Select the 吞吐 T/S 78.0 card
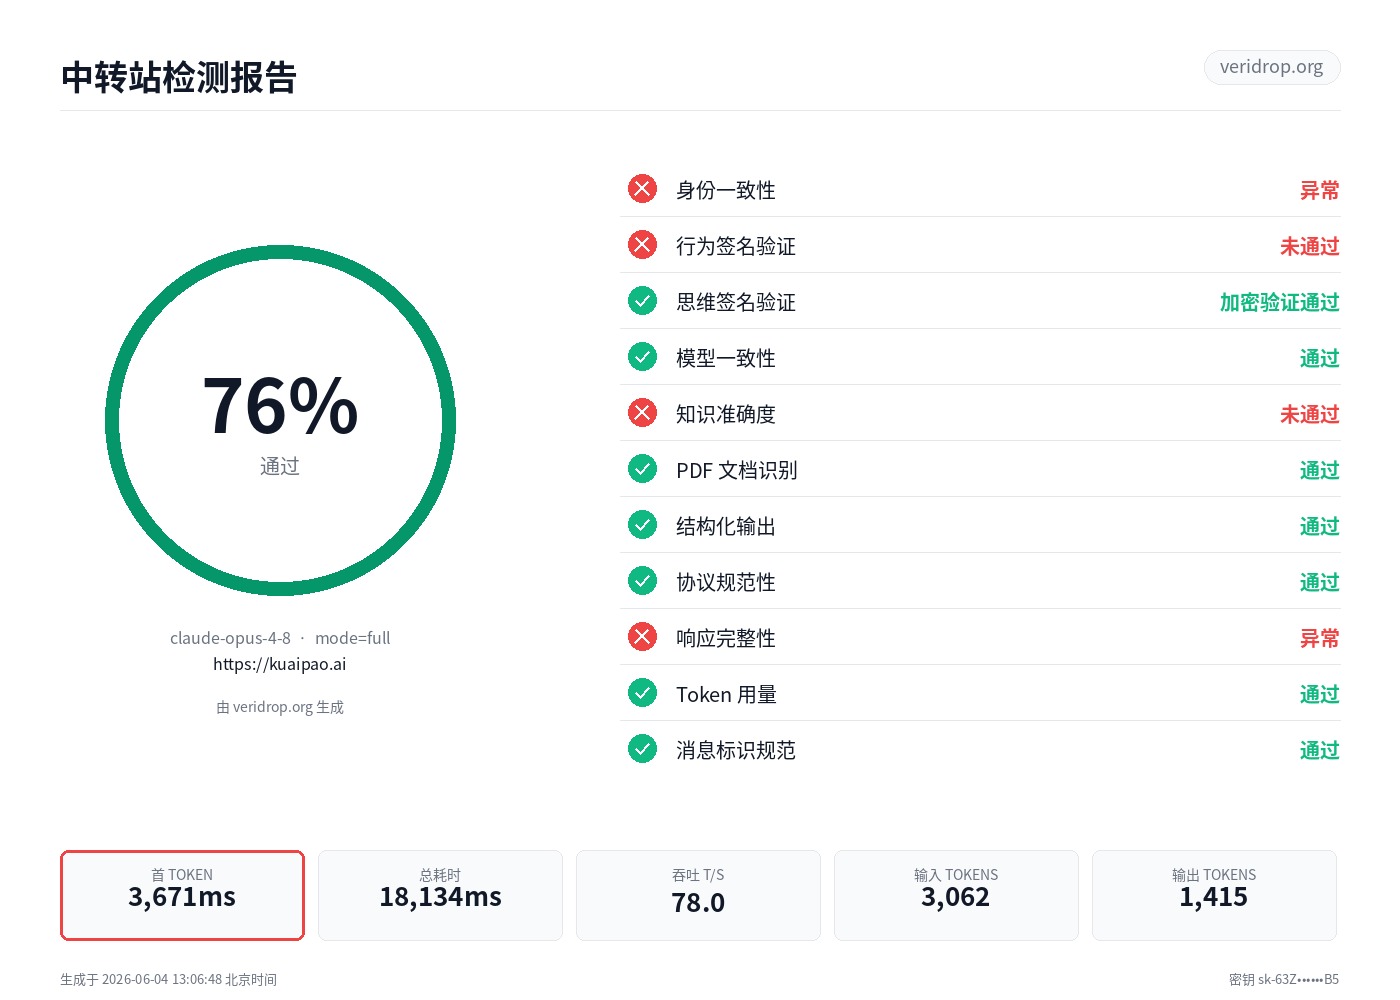Image resolution: width=1400 pixels, height=1000 pixels. coord(698,895)
